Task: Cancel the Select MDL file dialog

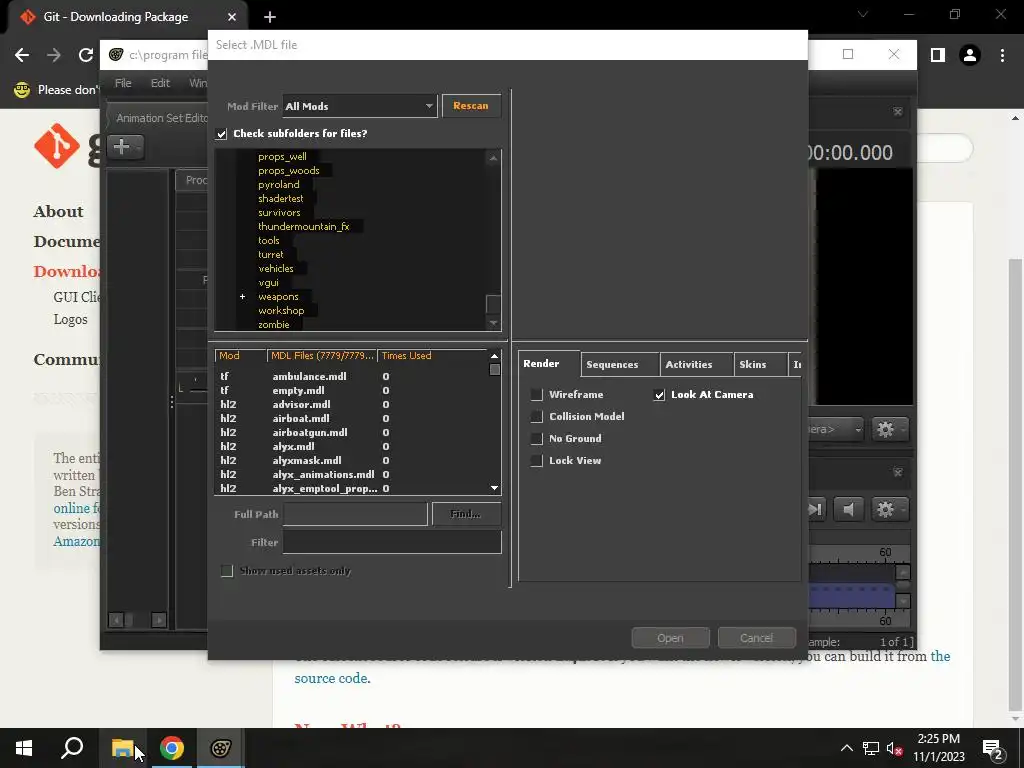Action: point(756,638)
